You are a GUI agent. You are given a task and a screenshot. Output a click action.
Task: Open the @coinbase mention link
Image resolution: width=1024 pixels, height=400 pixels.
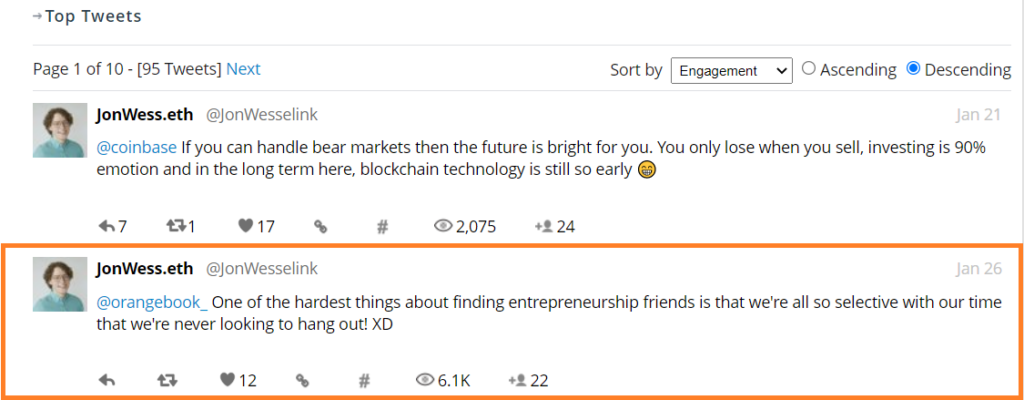[x=130, y=147]
